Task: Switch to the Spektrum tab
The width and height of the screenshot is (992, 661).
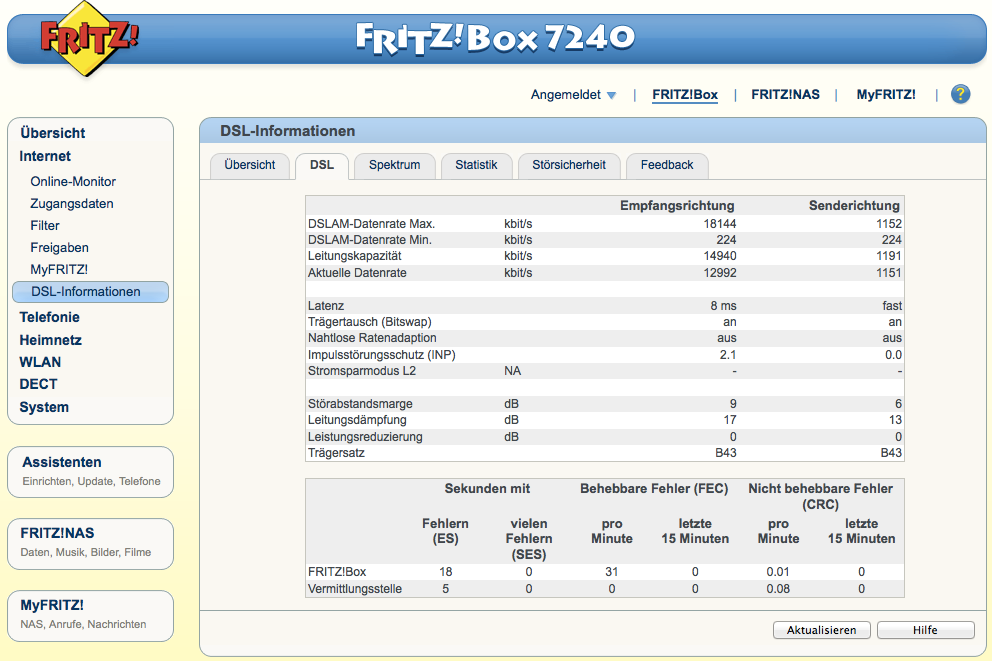Action: point(394,165)
